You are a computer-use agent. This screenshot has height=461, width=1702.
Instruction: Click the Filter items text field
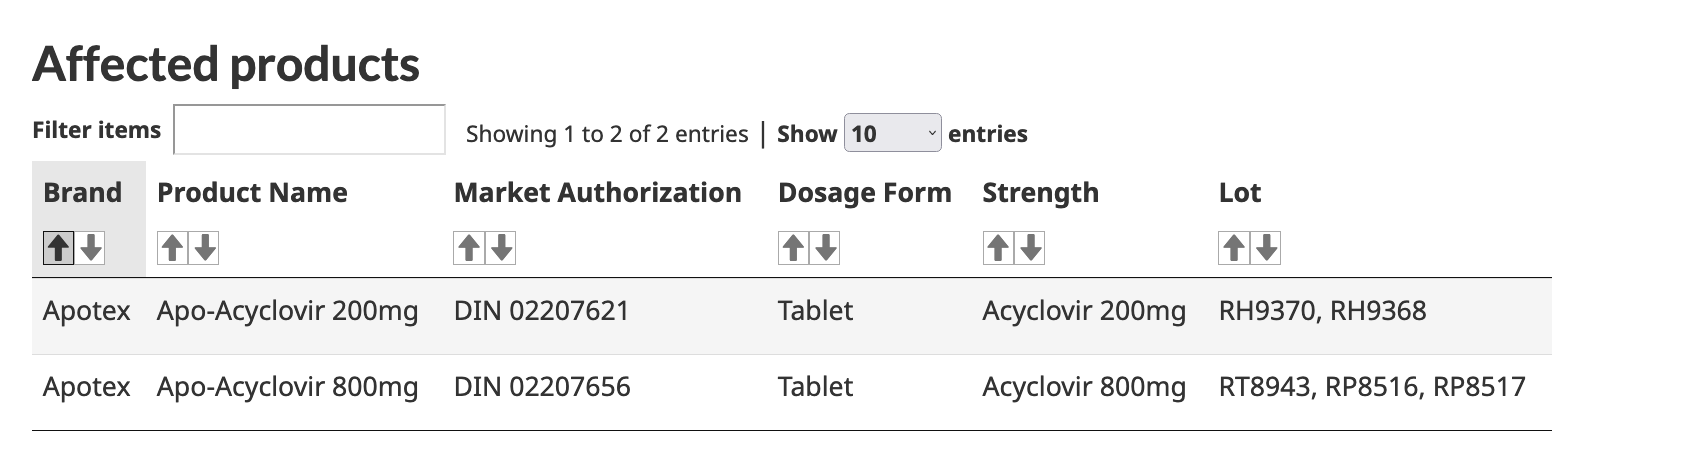coord(310,130)
